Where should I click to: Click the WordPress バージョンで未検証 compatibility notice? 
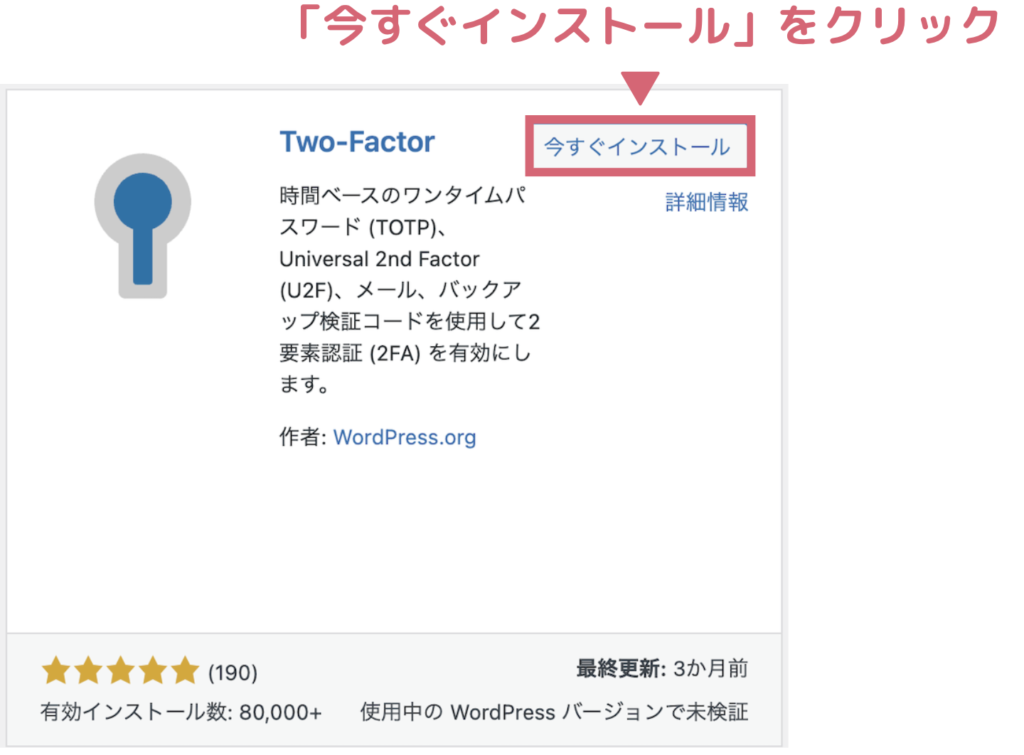click(600, 712)
